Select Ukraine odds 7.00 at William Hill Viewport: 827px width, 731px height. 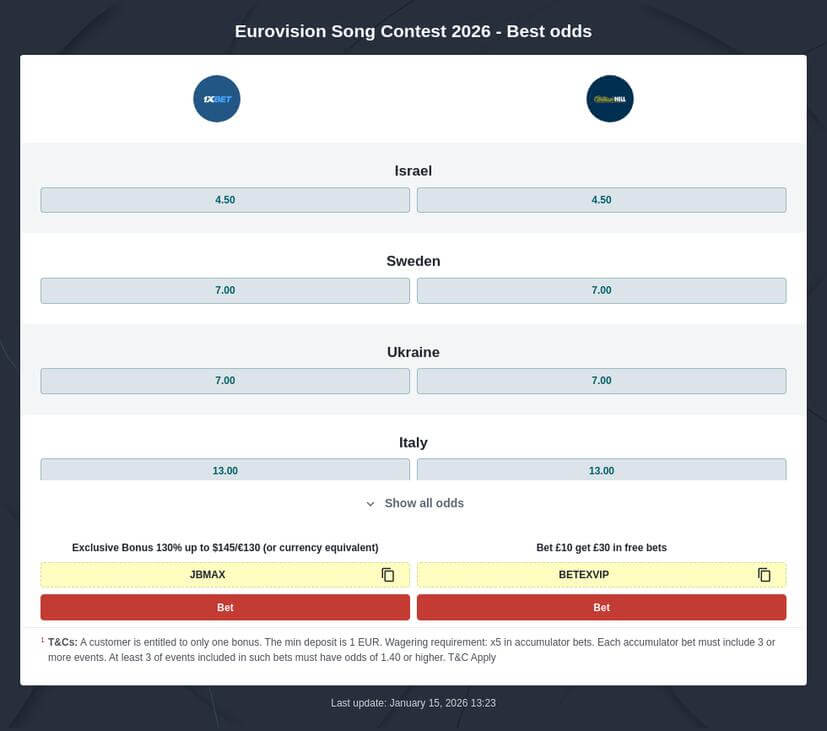click(601, 380)
